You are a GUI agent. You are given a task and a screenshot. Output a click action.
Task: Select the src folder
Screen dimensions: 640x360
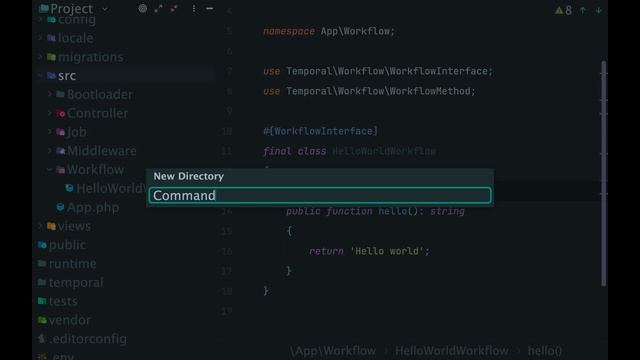(67, 76)
